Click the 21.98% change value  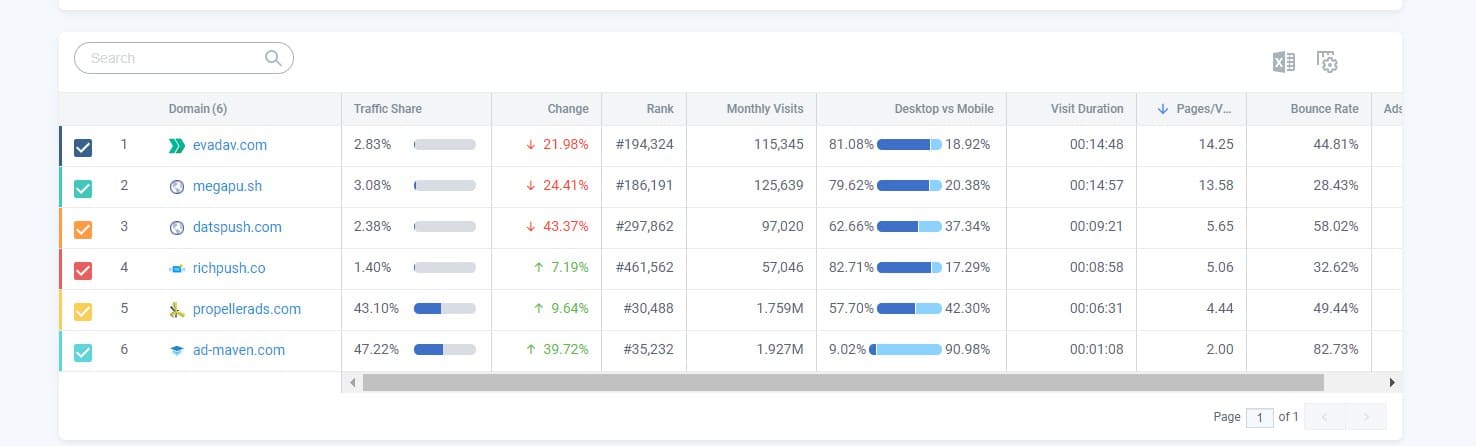coord(566,145)
